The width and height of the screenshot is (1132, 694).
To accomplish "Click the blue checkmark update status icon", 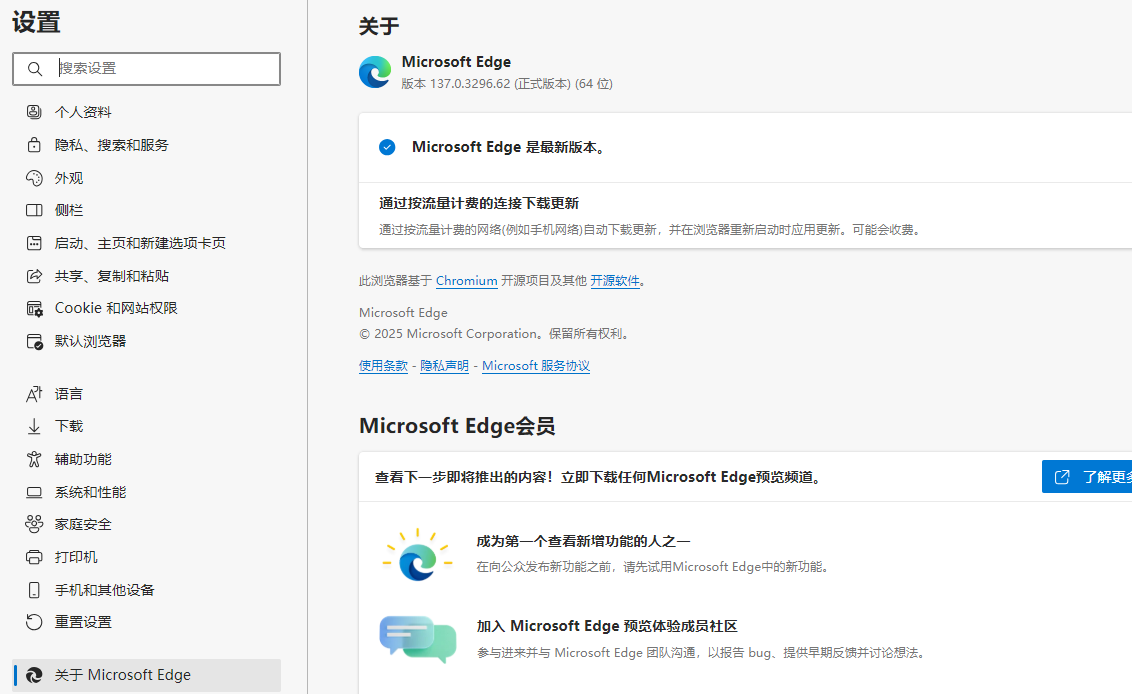I will click(x=387, y=147).
